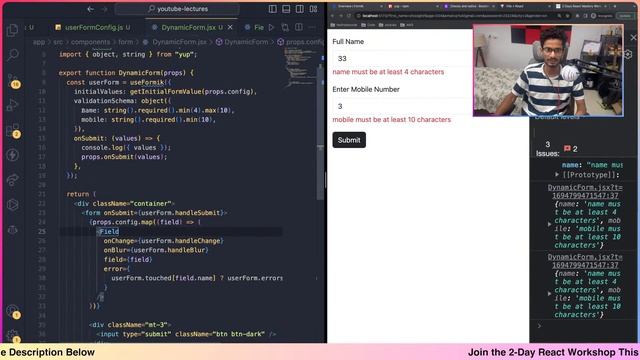The image size is (640, 360).
Task: Go forward using VS Code navigation arrow
Action: pyautogui.click(x=104, y=9)
